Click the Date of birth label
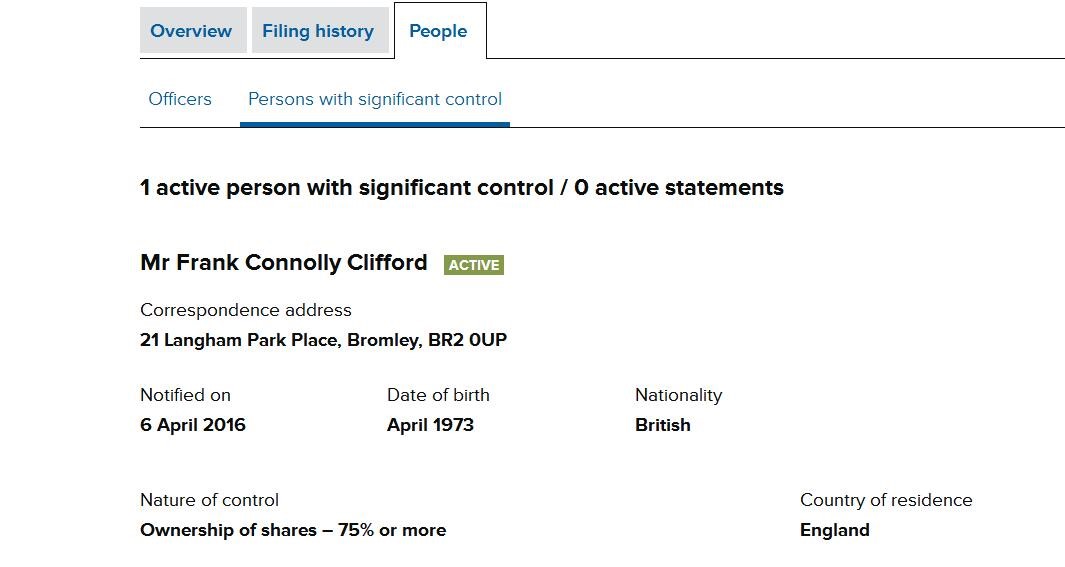The image size is (1065, 567). (x=438, y=395)
